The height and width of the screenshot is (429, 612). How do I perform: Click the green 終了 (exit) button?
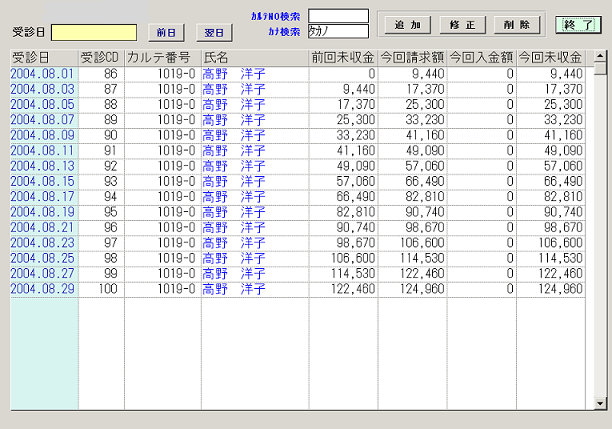(x=578, y=24)
